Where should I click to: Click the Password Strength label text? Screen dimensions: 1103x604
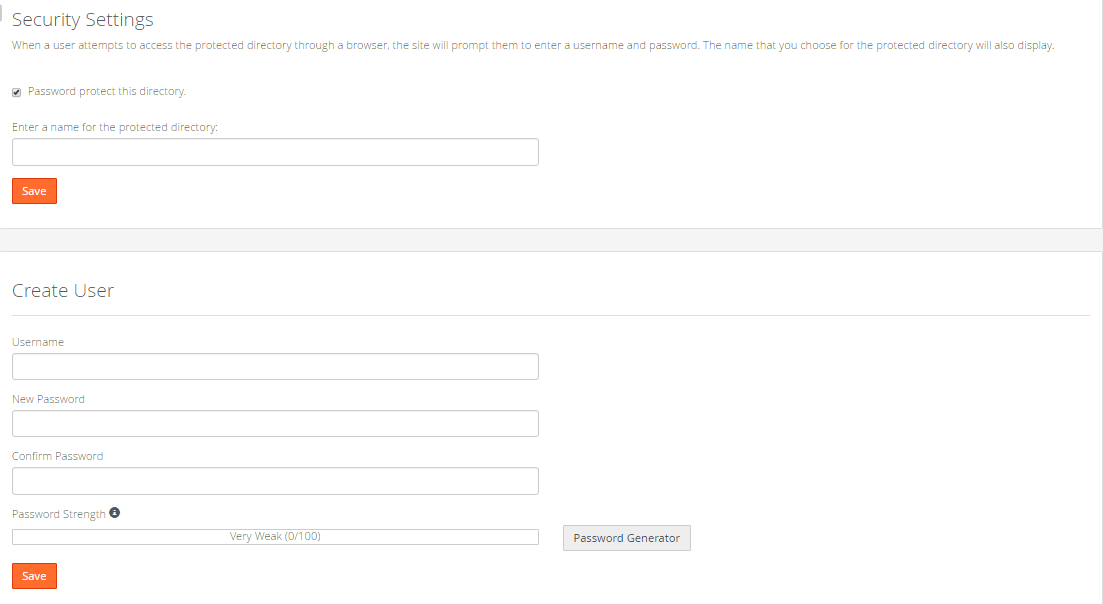click(58, 514)
